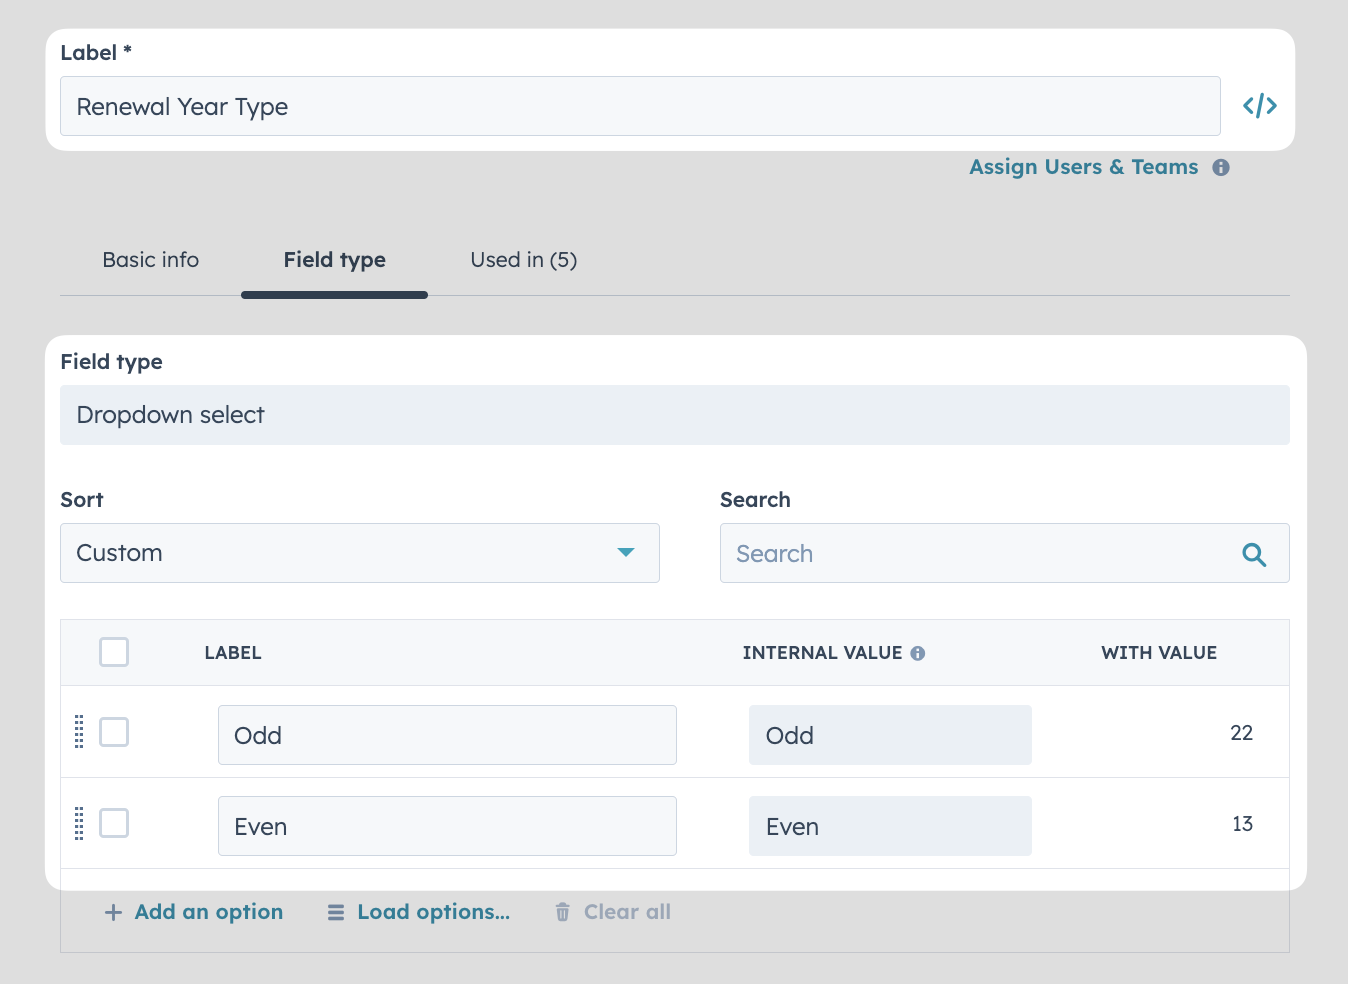Click the plus icon for Add an option
Screen dimensions: 1348x984
(114, 912)
